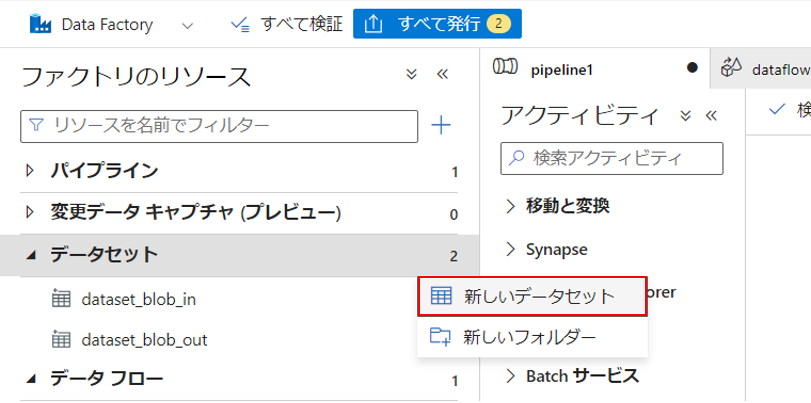Click the publish count badge showing 2
This screenshot has height=403, width=811.
[498, 24]
